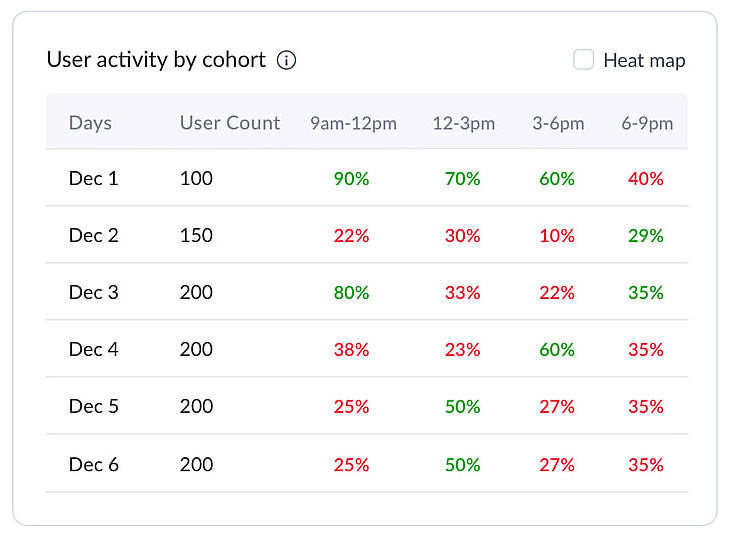Click the Heat map label
729x537 pixels.
[644, 61]
